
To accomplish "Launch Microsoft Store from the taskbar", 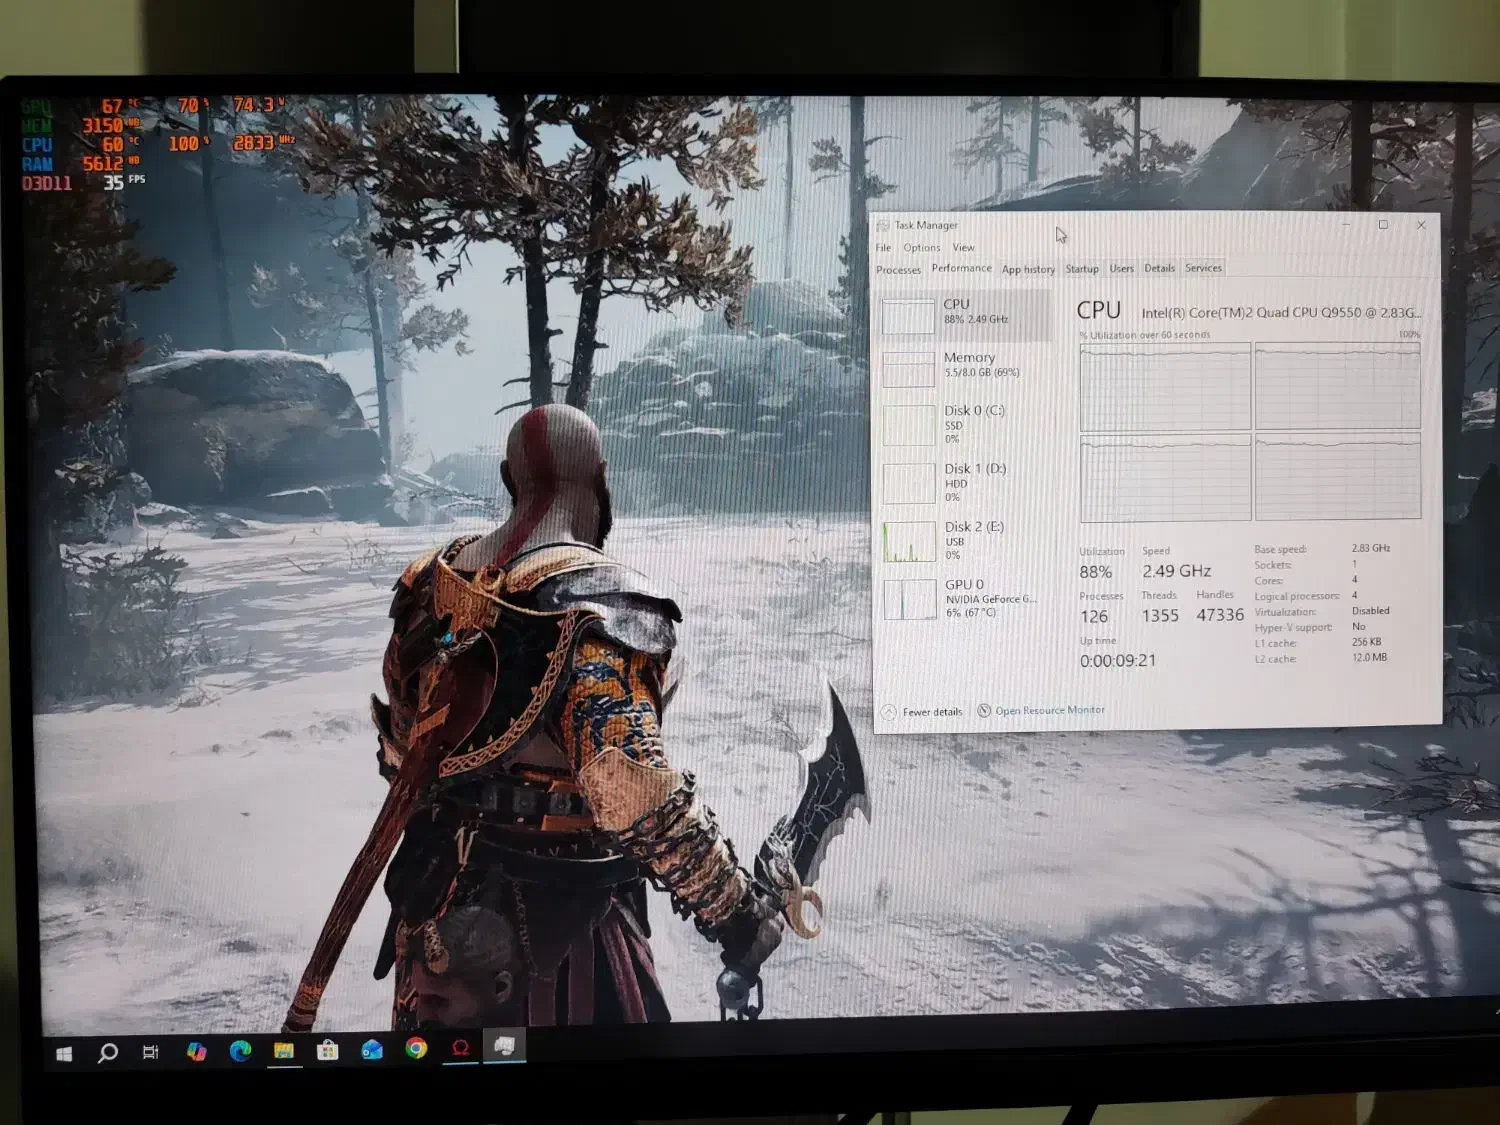I will pyautogui.click(x=328, y=1050).
